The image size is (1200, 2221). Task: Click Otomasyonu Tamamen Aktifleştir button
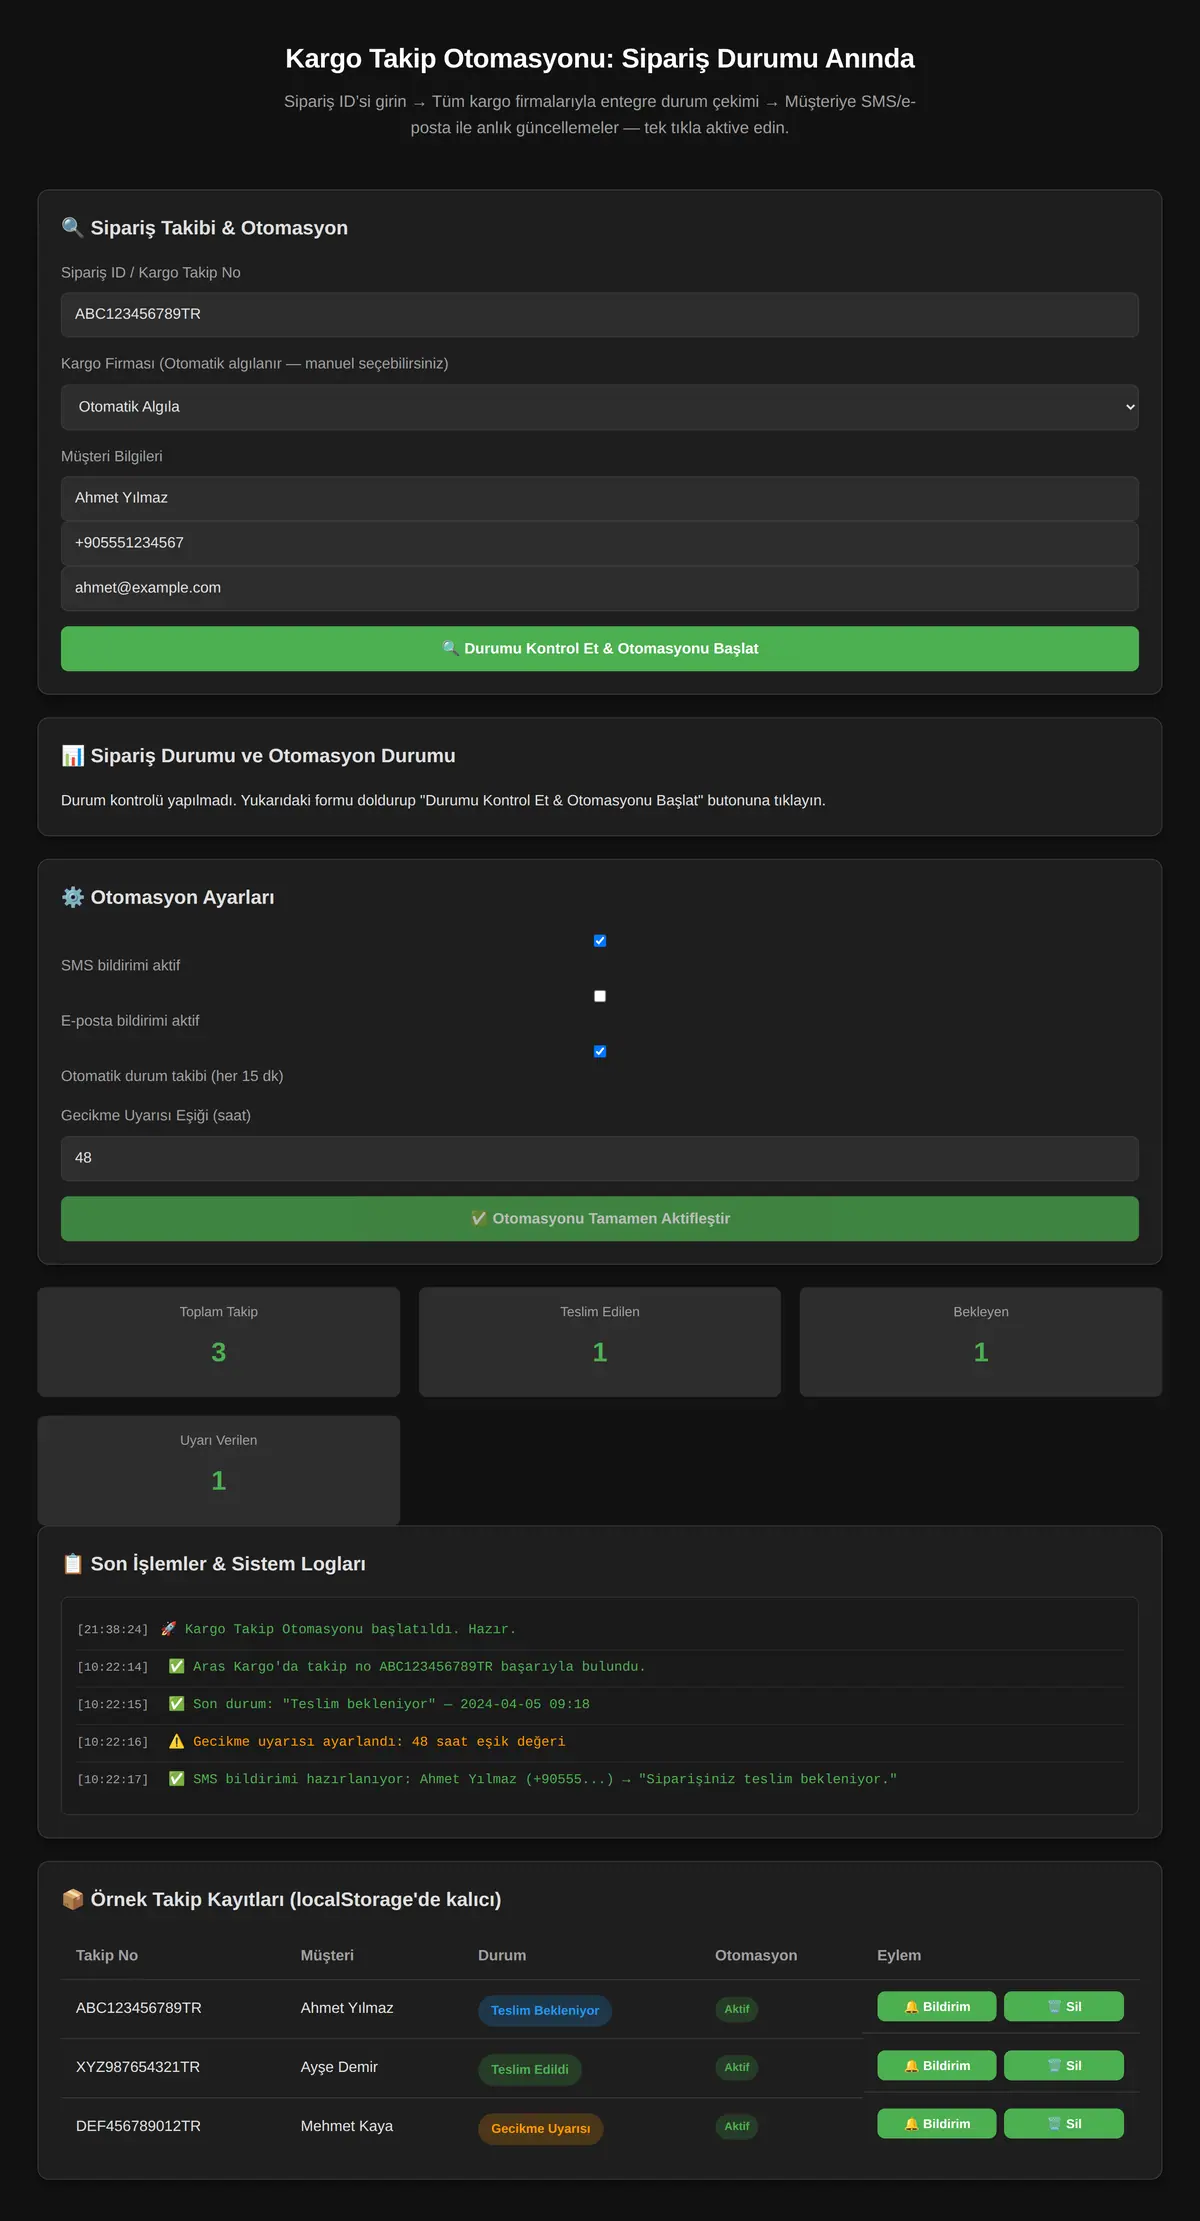coord(600,1219)
